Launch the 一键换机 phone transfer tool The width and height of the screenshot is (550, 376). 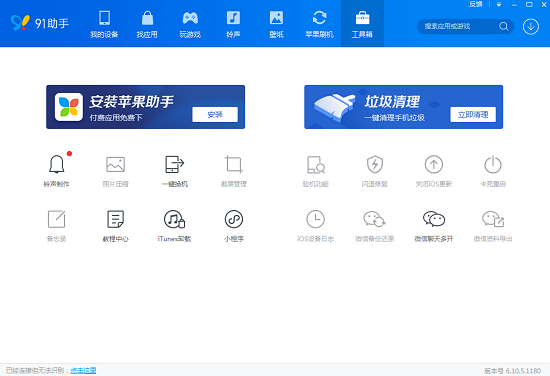pyautogui.click(x=174, y=164)
